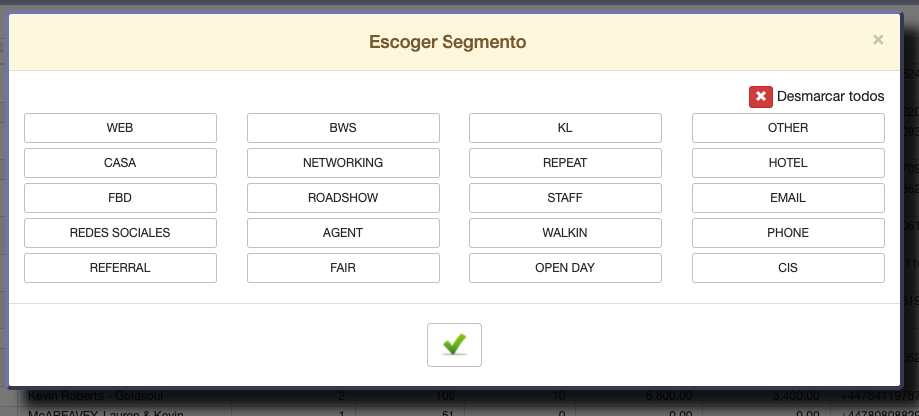Screen dimensions: 919x416
Task: Toggle the BWS segment
Action: [343, 128]
